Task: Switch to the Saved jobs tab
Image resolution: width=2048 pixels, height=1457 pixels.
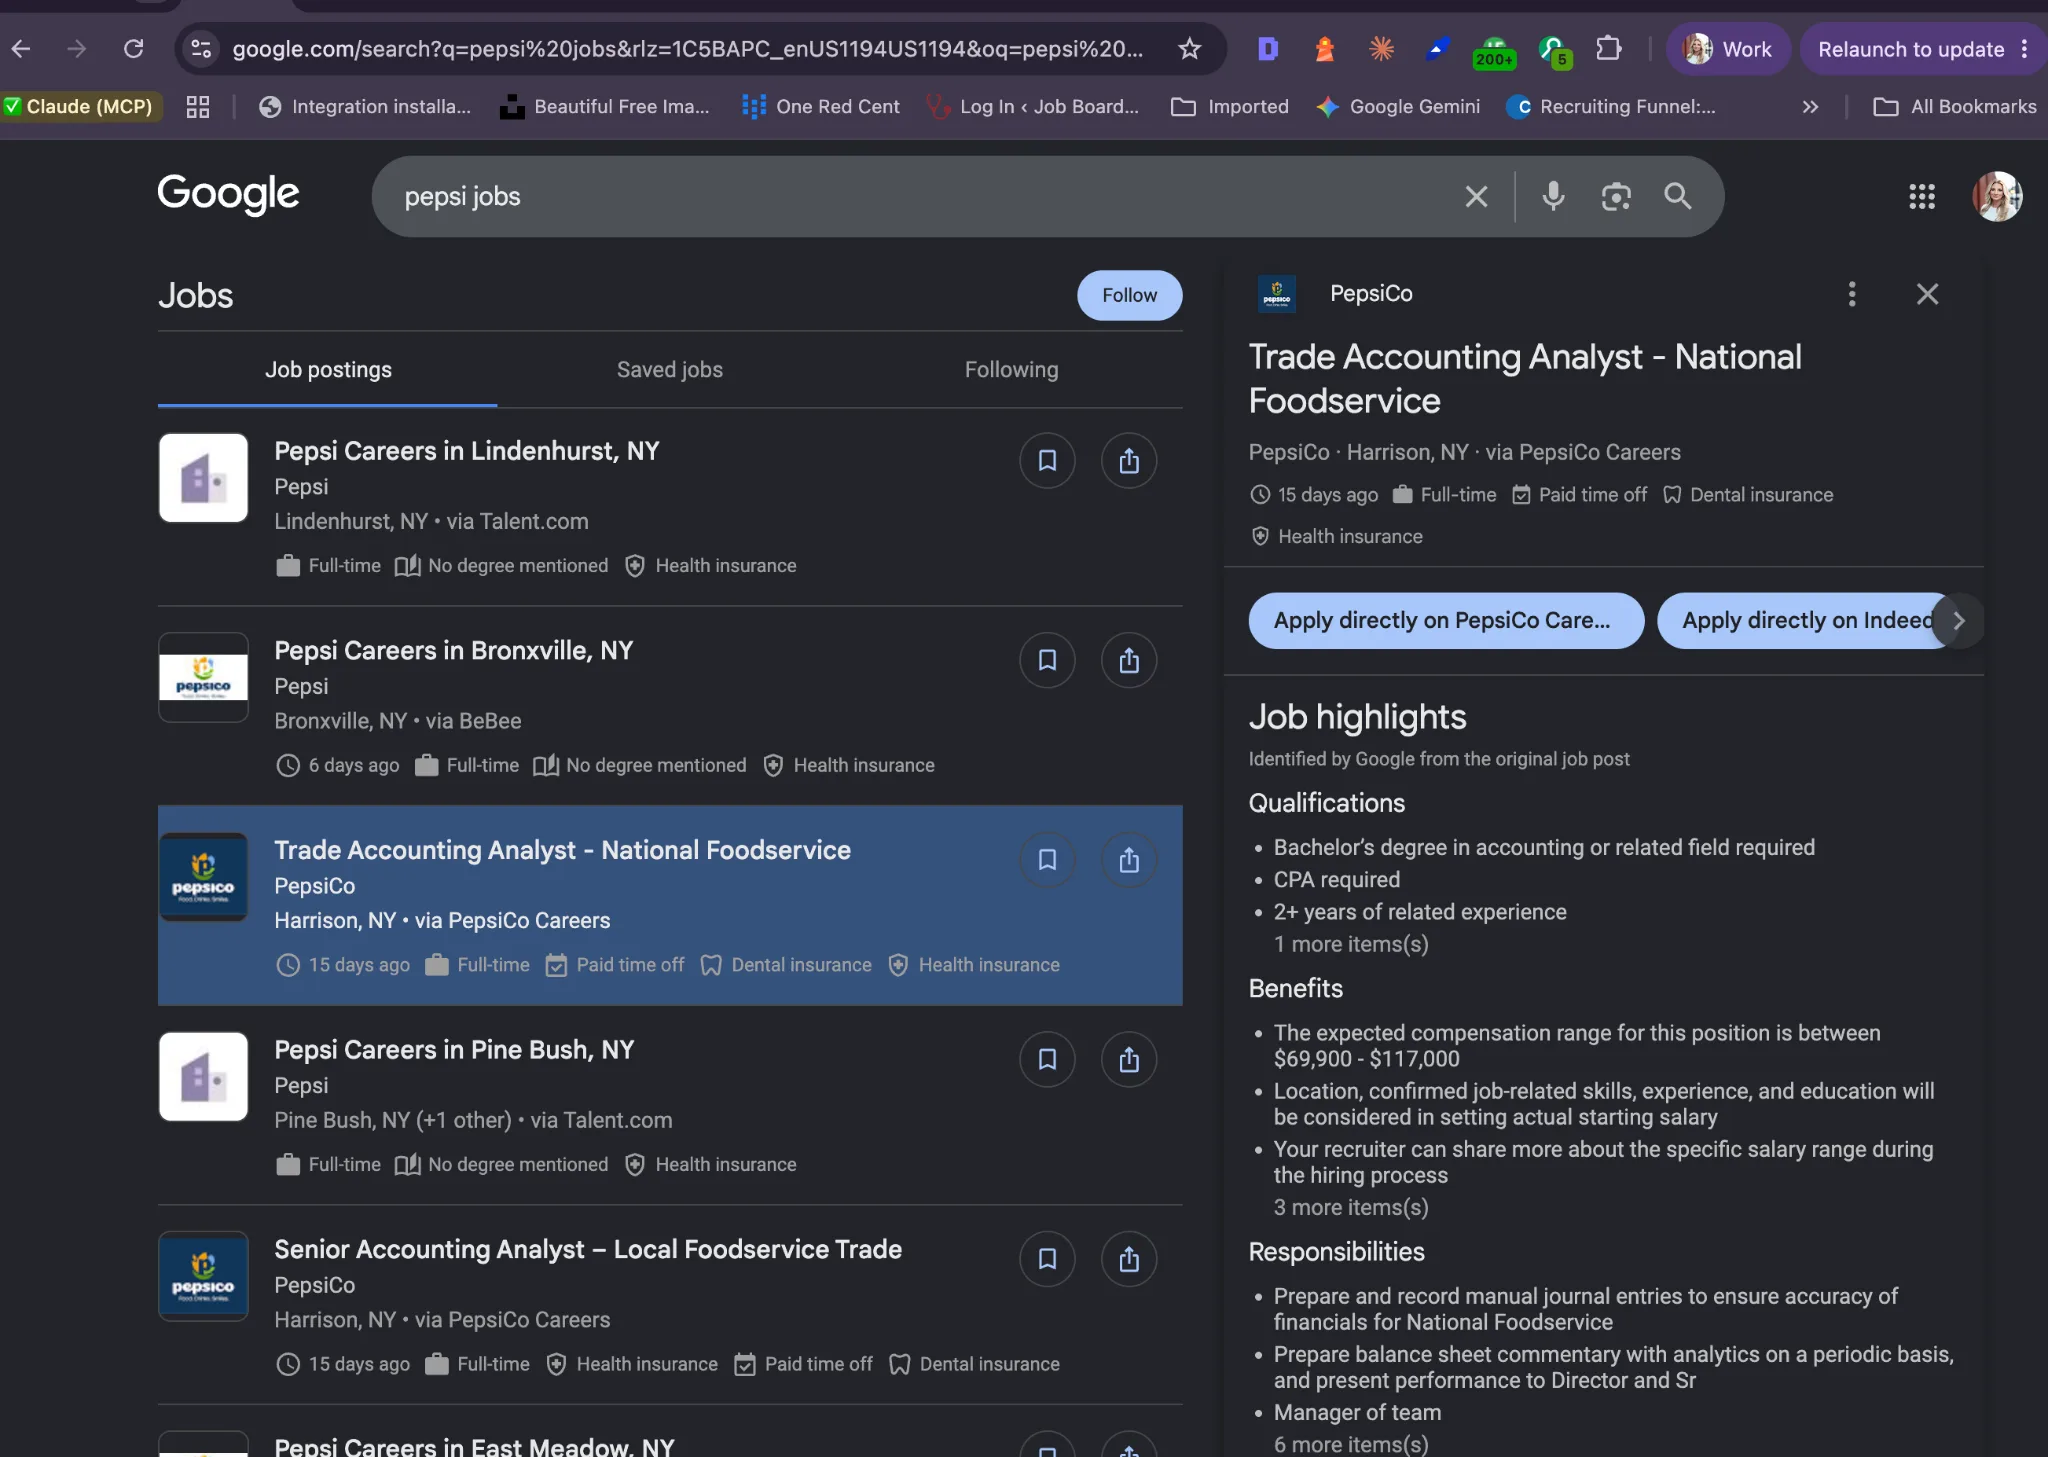Action: click(x=669, y=370)
